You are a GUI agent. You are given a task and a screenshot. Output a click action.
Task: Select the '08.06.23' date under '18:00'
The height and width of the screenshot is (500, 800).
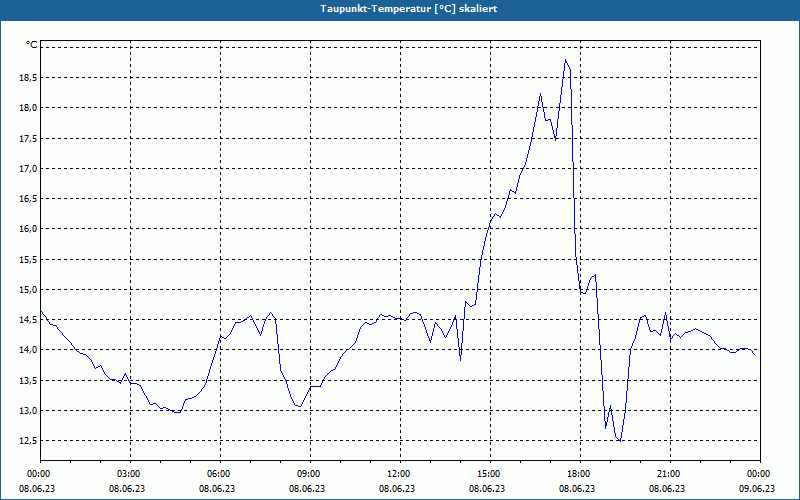pyautogui.click(x=577, y=488)
